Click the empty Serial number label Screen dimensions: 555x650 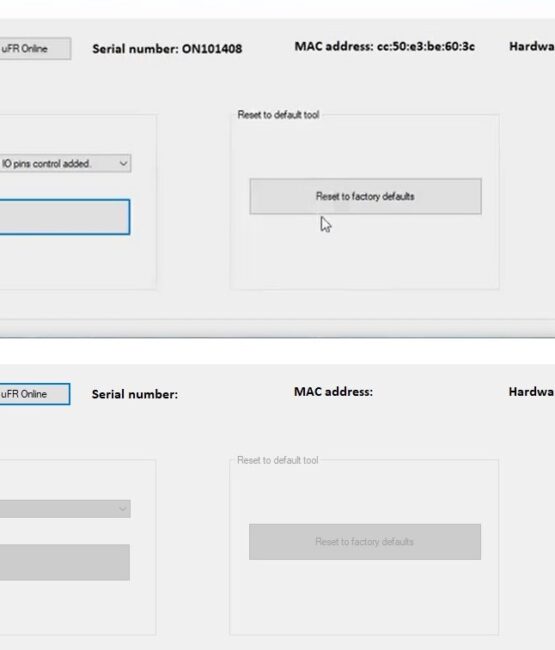pos(135,394)
